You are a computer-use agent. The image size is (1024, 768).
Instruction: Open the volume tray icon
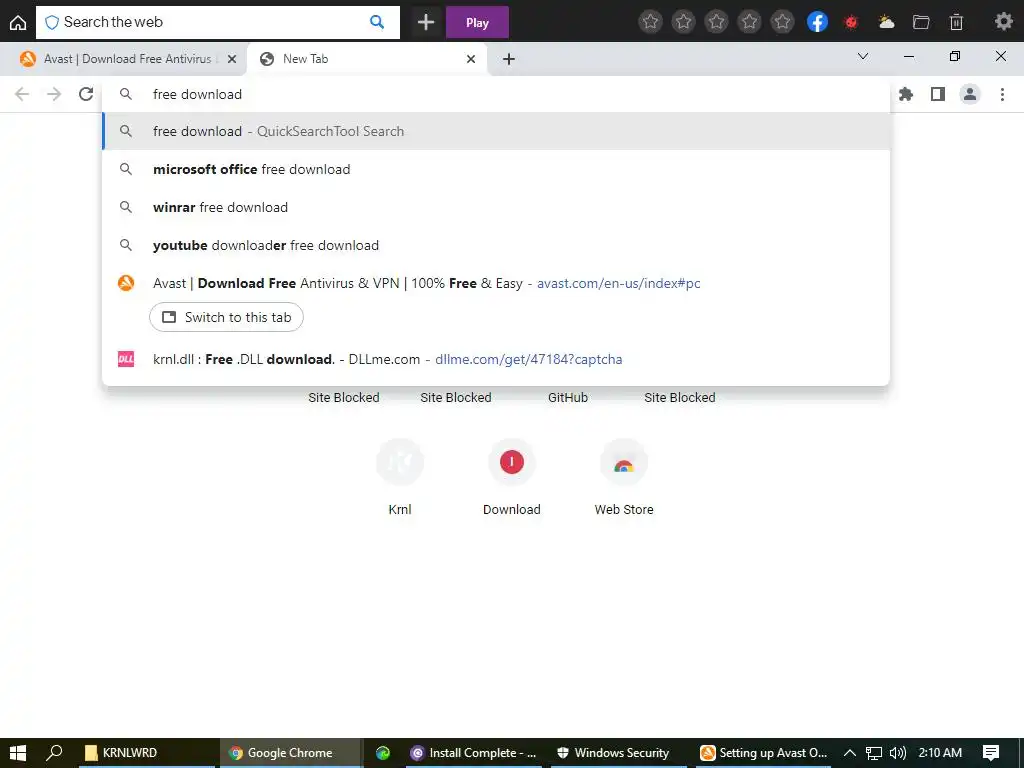[898, 753]
